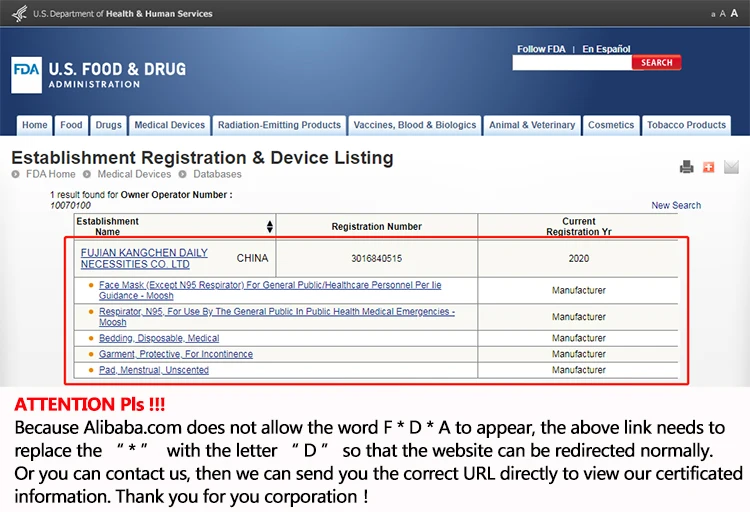Viewport: 750px width, 512px height.
Task: Click the printer icon to print page
Action: coord(686,167)
